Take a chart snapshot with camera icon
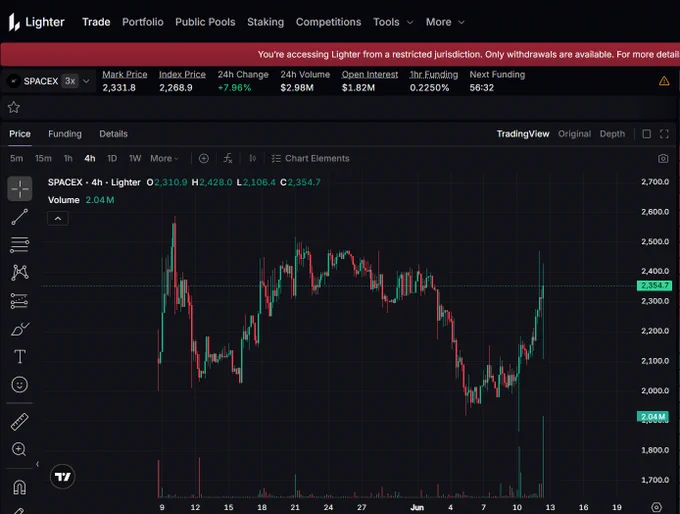This screenshot has width=680, height=514. [x=663, y=159]
